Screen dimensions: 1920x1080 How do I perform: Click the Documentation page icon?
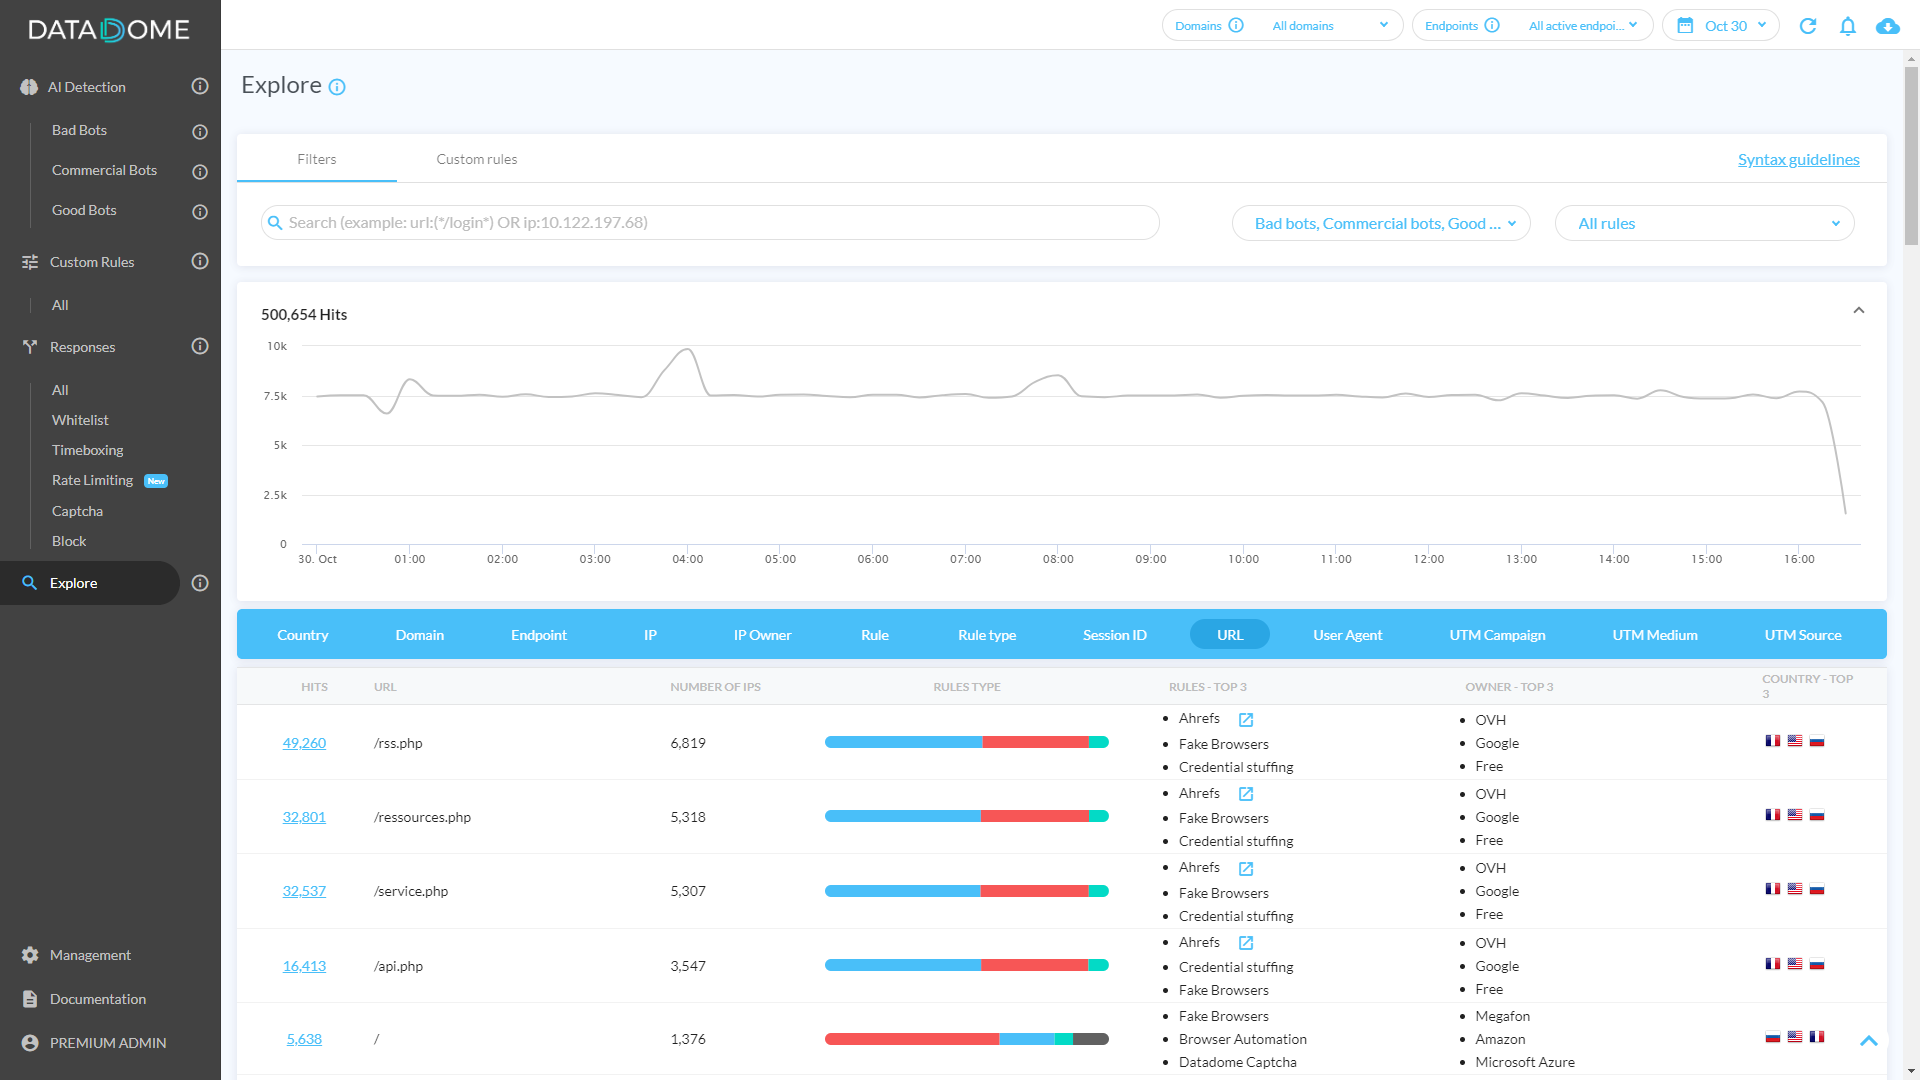pyautogui.click(x=30, y=998)
